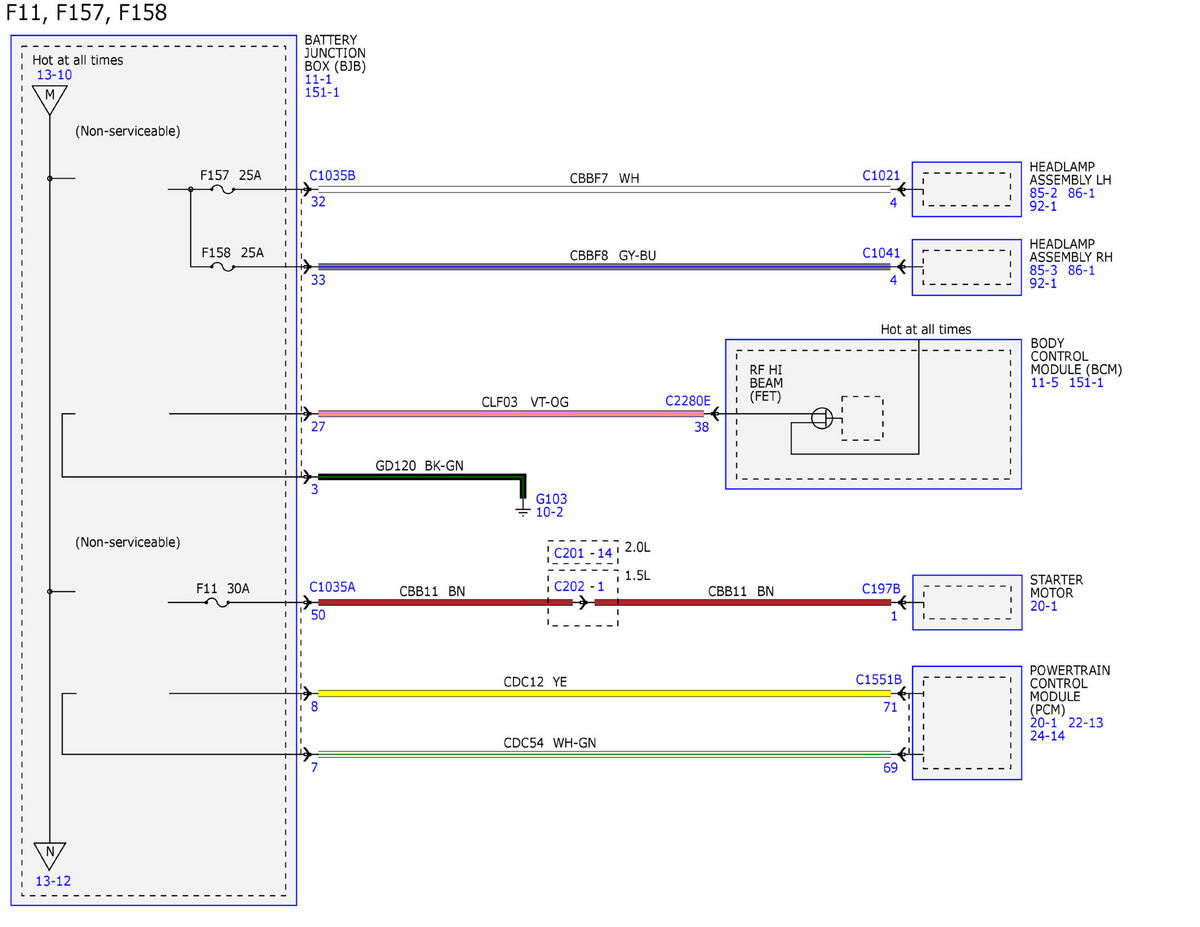
Task: Open connector C1035B link
Action: tap(332, 176)
